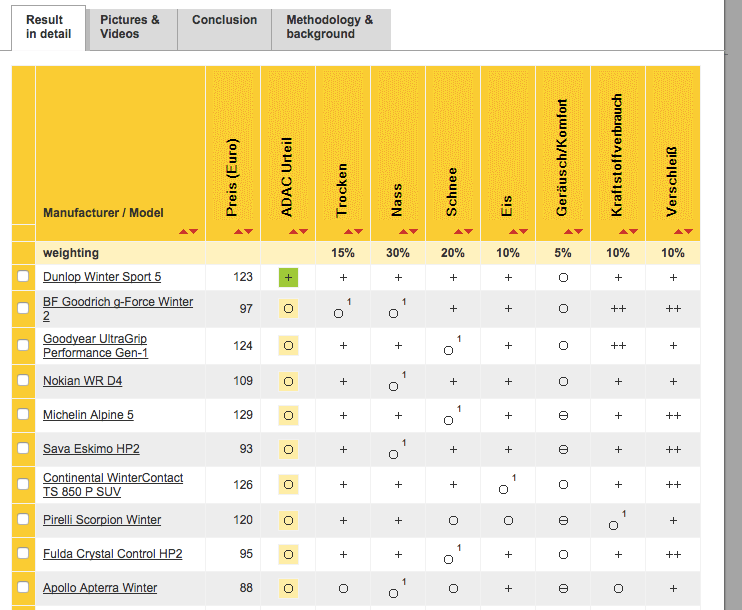Click the price 129 for Michelin Alpine 5

coord(243,415)
